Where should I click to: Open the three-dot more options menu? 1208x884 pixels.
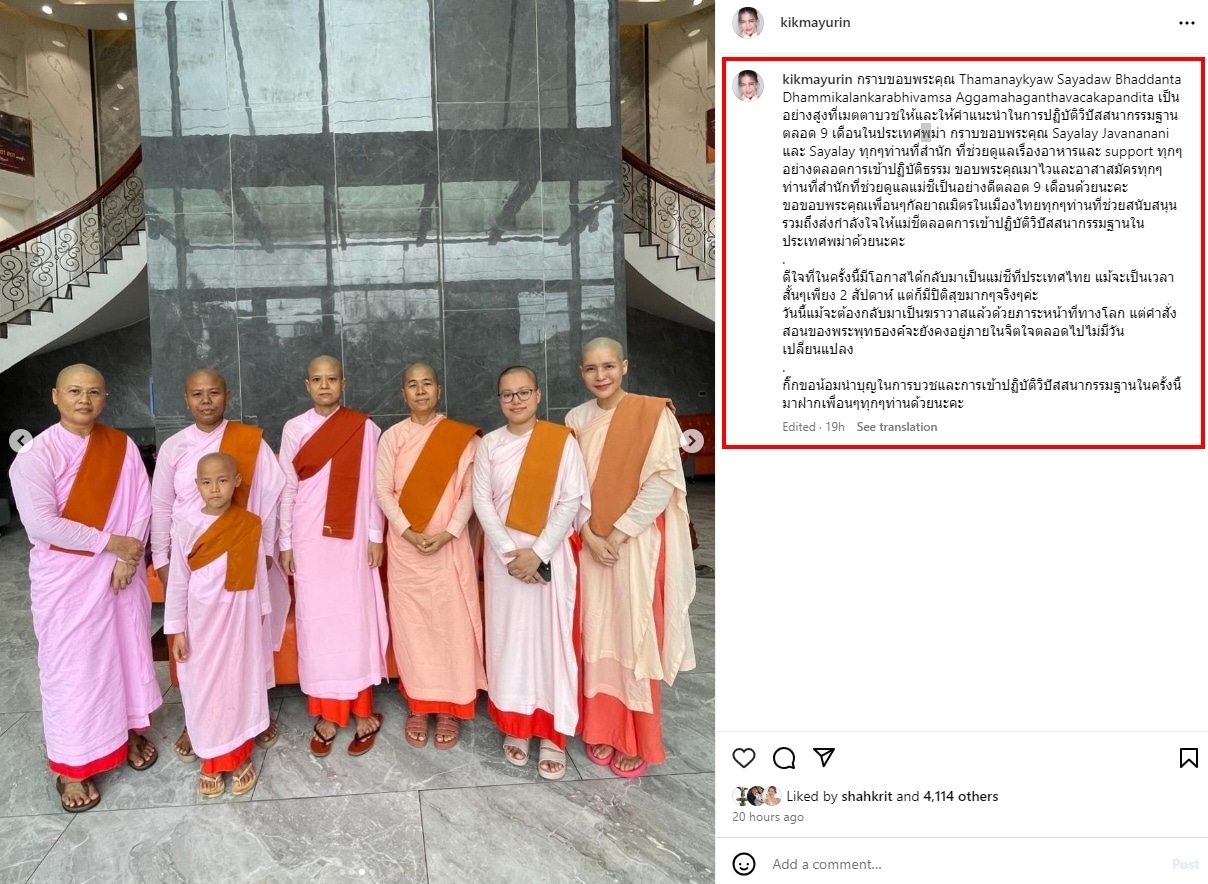click(x=1186, y=22)
